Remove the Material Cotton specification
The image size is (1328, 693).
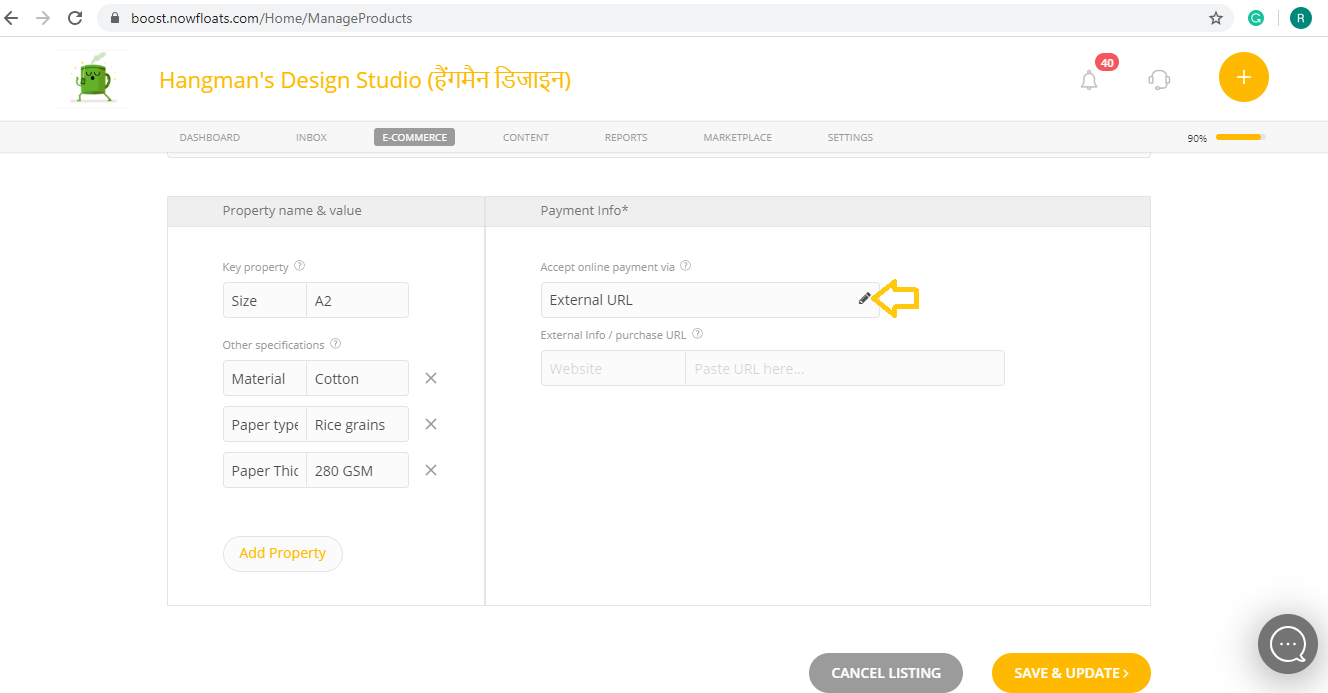point(430,378)
